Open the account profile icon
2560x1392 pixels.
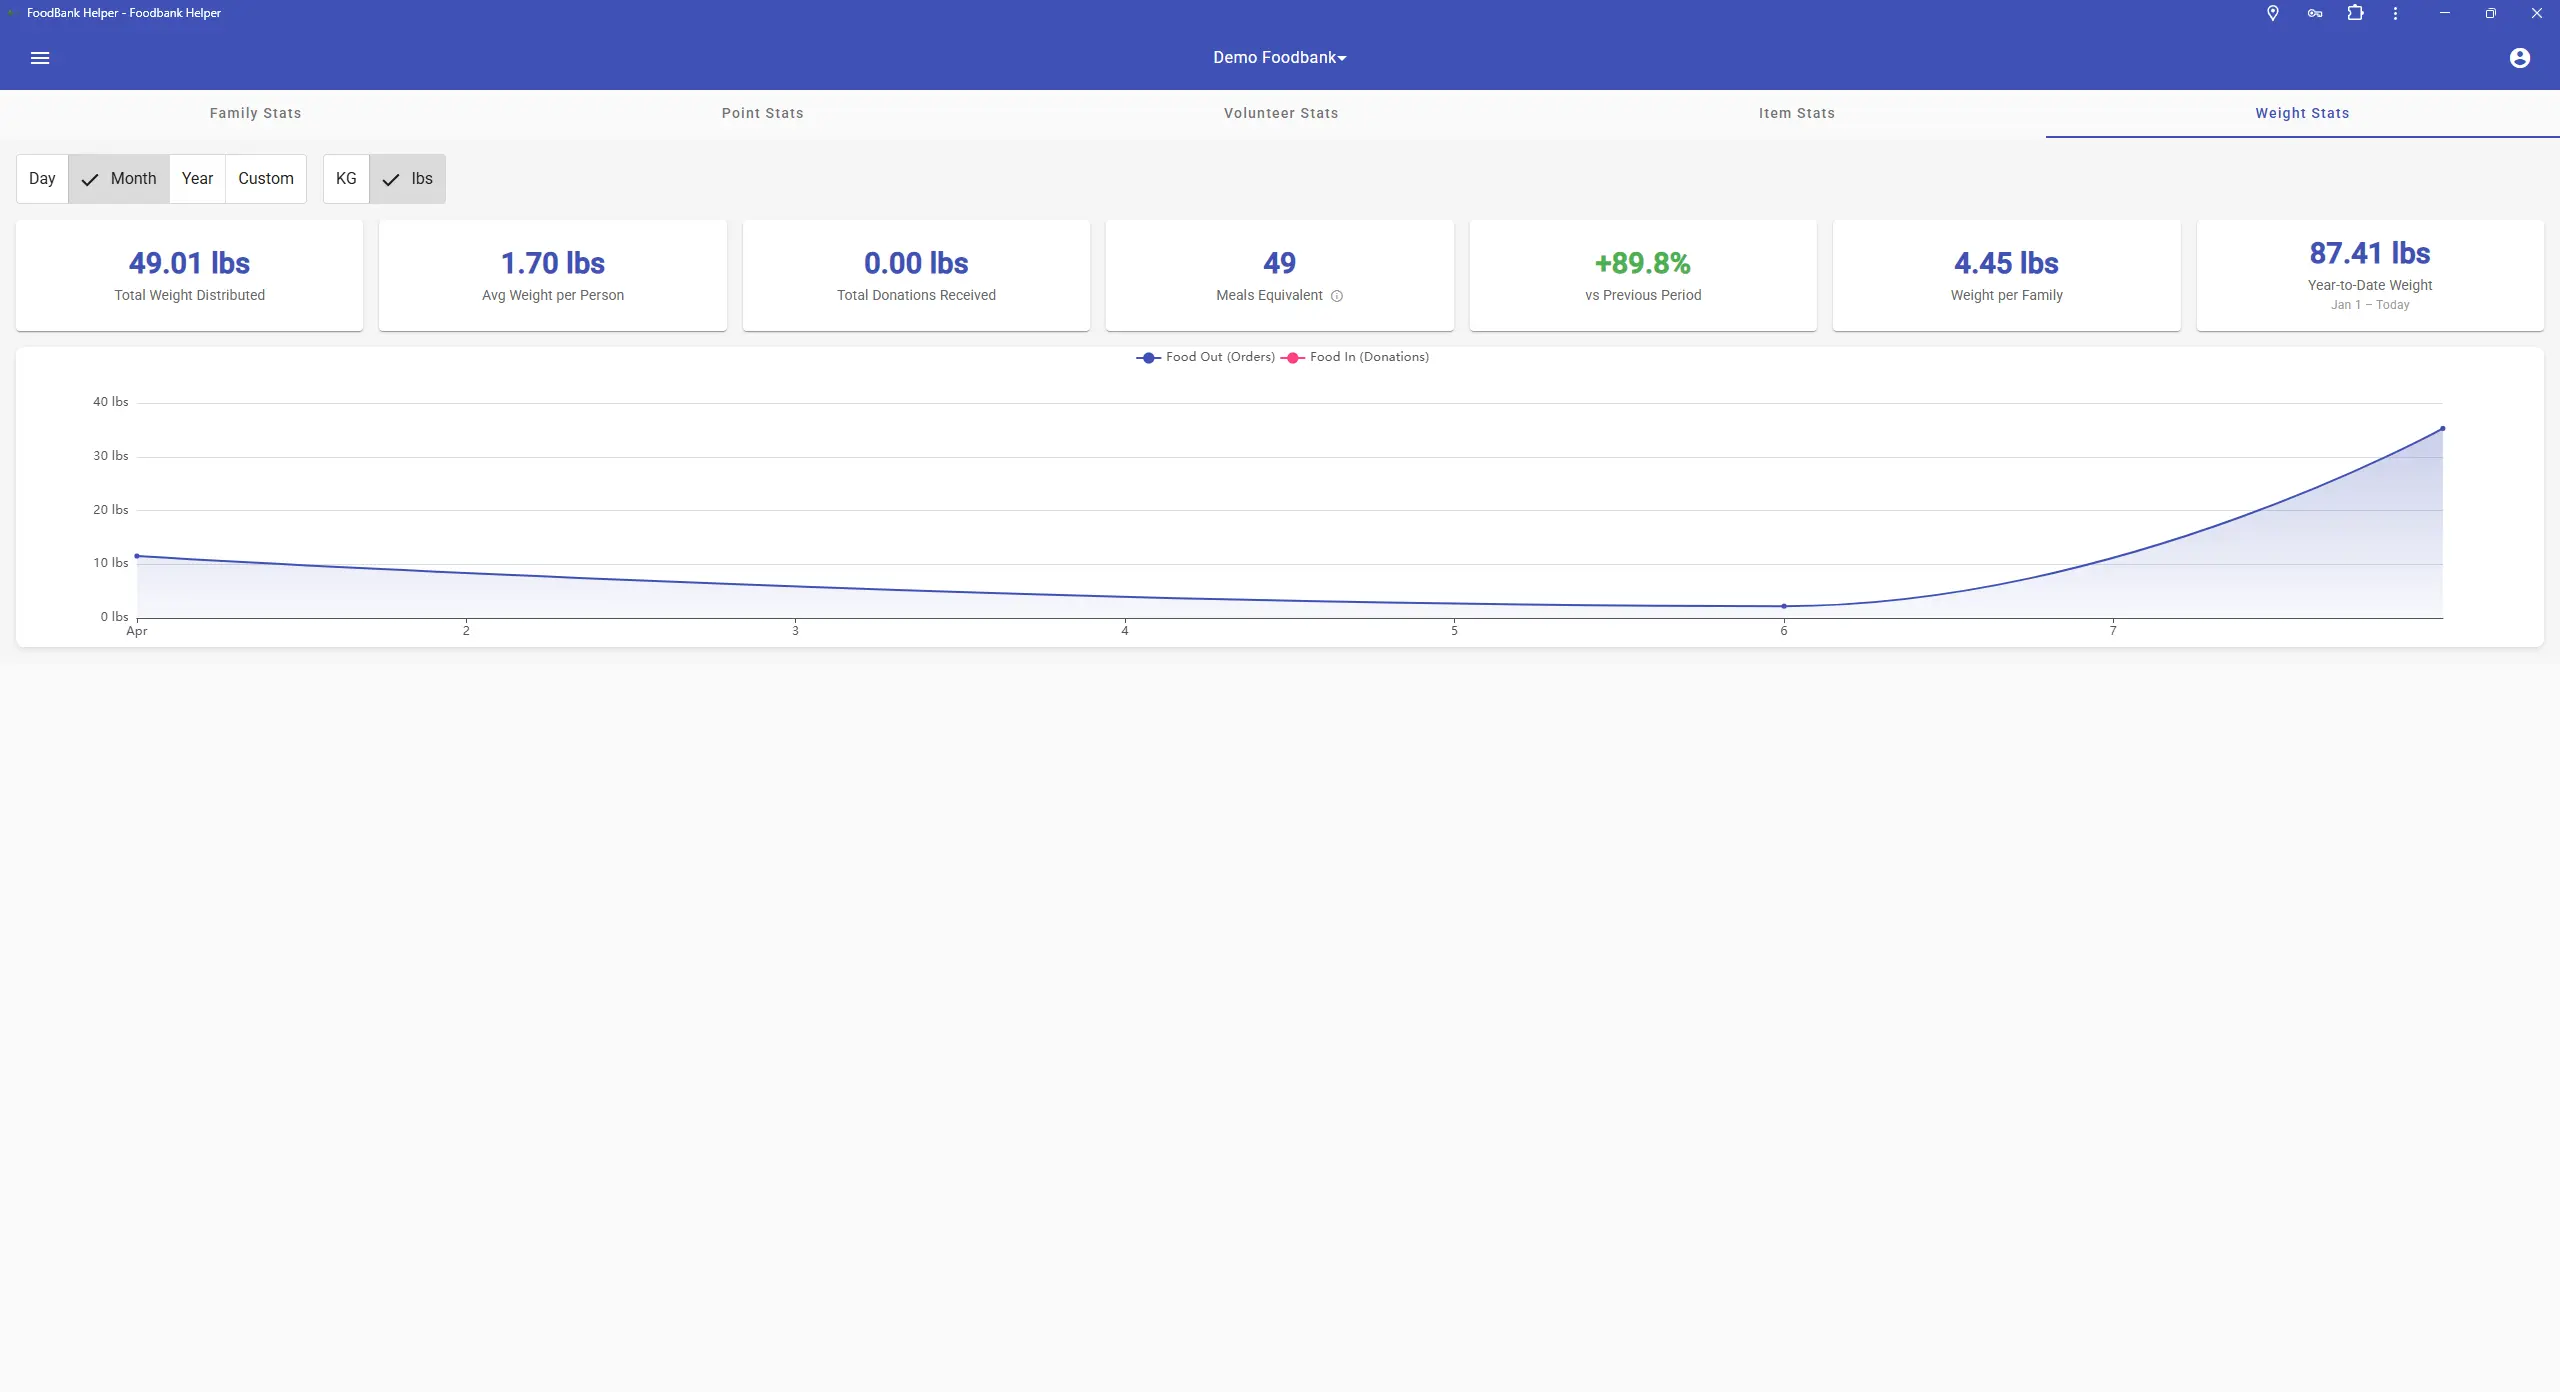[2519, 57]
